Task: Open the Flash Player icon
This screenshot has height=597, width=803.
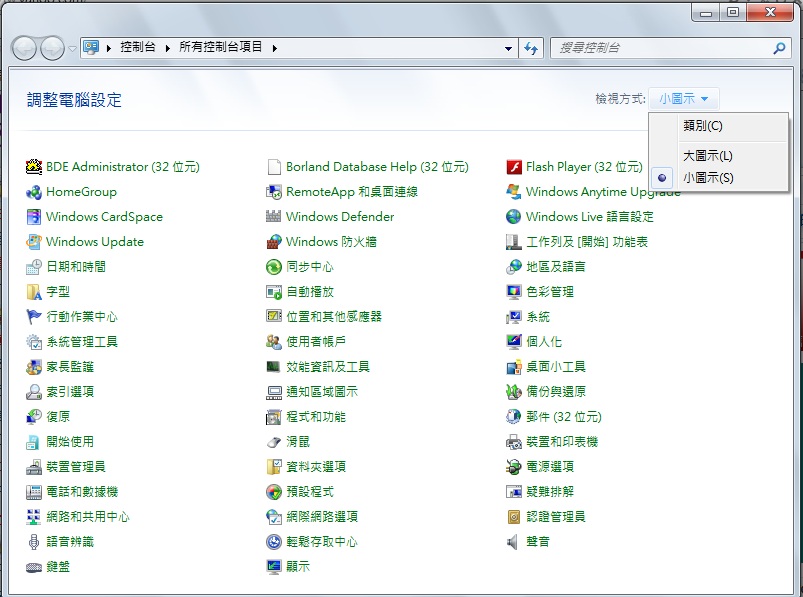Action: (514, 167)
